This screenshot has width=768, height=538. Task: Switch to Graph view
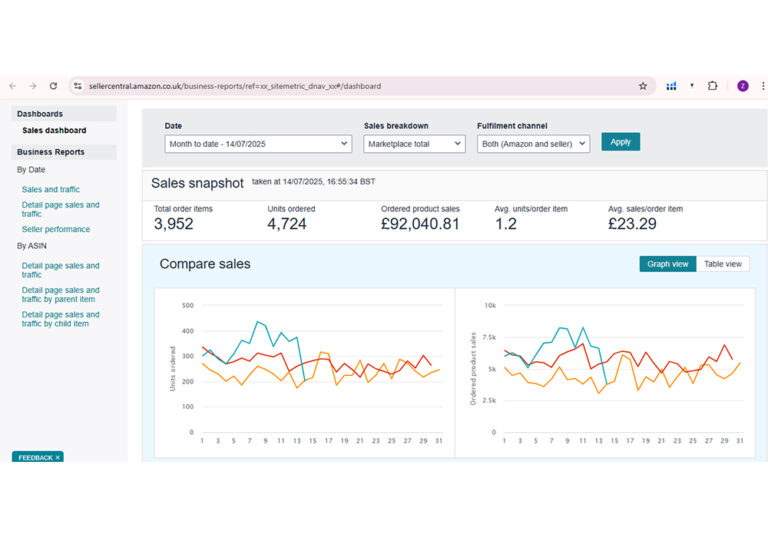668,264
